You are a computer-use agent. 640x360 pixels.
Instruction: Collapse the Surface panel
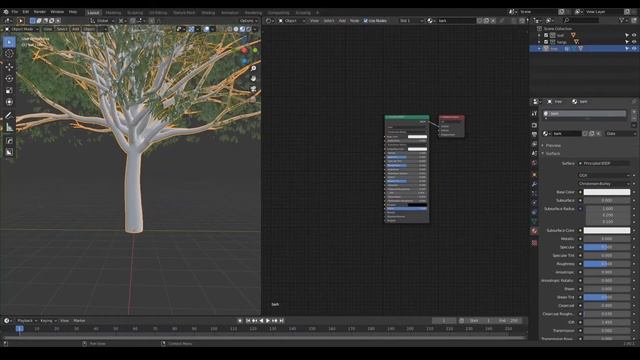click(x=552, y=153)
